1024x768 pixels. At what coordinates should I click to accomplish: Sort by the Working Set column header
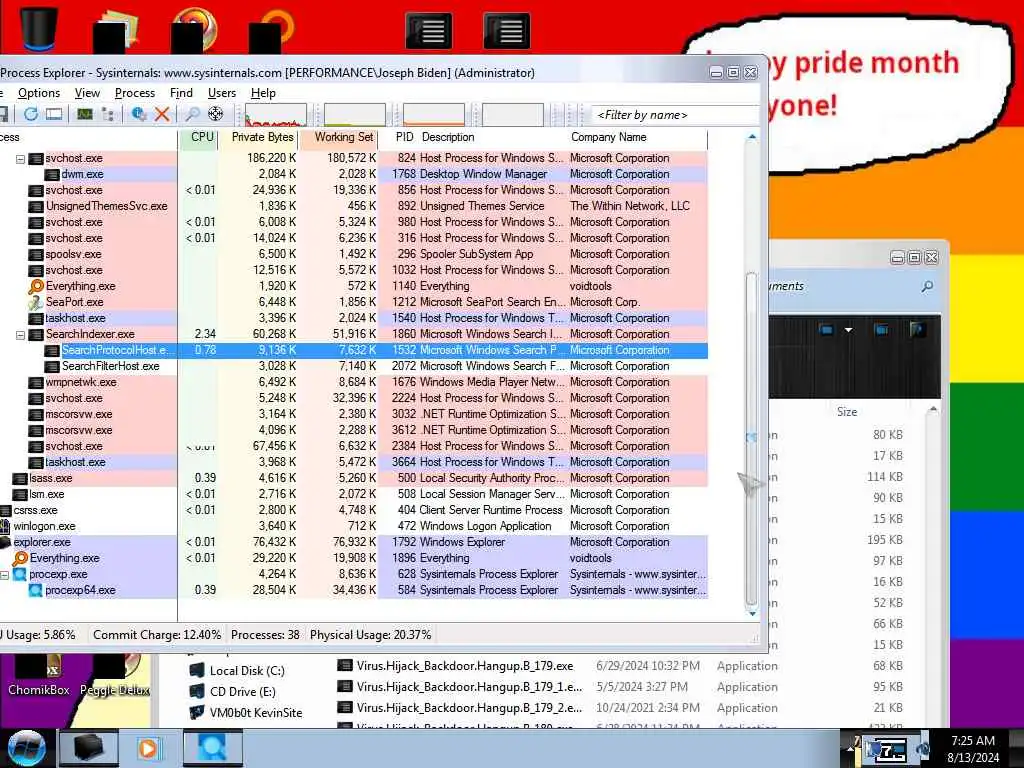tap(339, 137)
